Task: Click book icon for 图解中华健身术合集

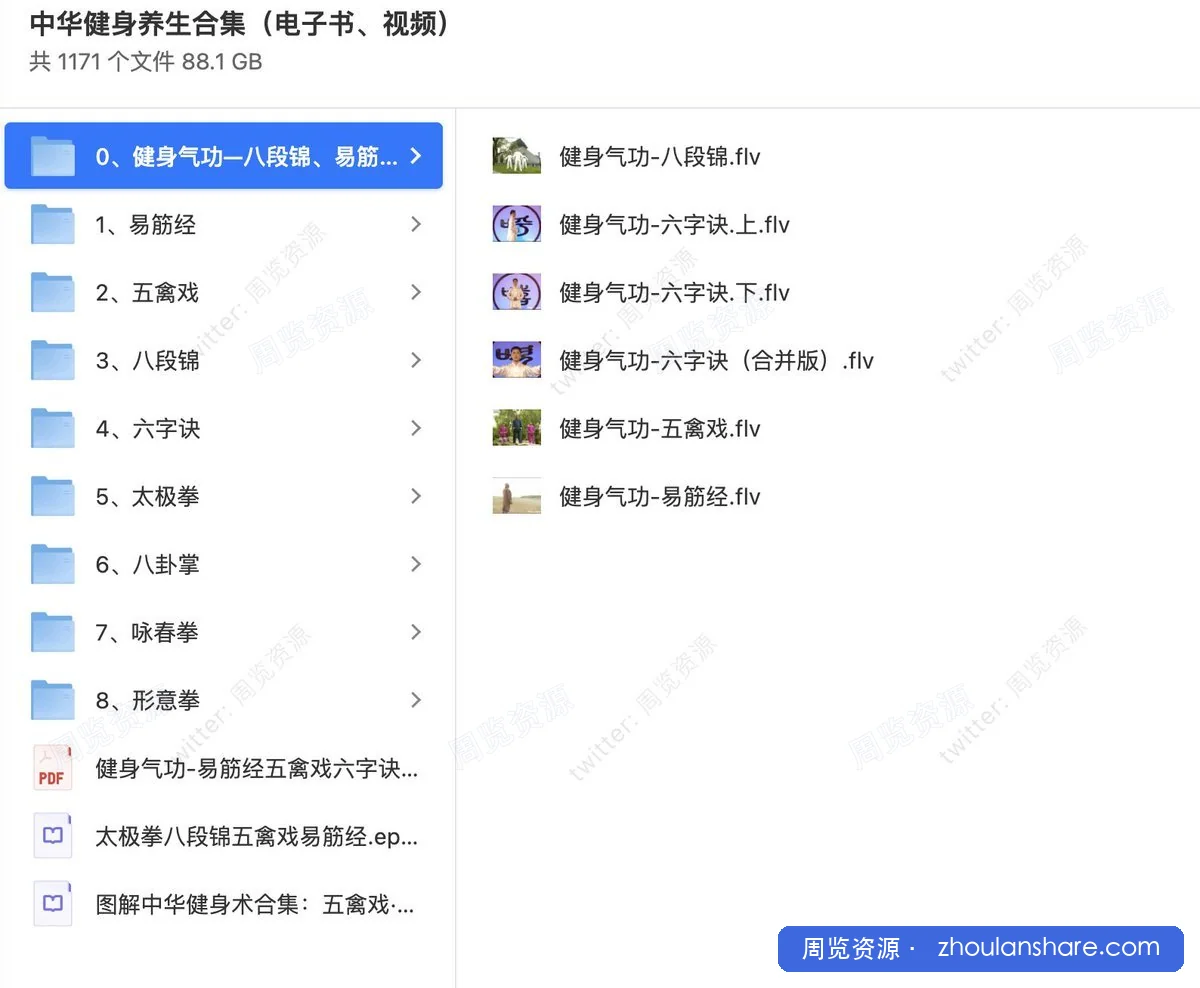Action: coord(53,904)
